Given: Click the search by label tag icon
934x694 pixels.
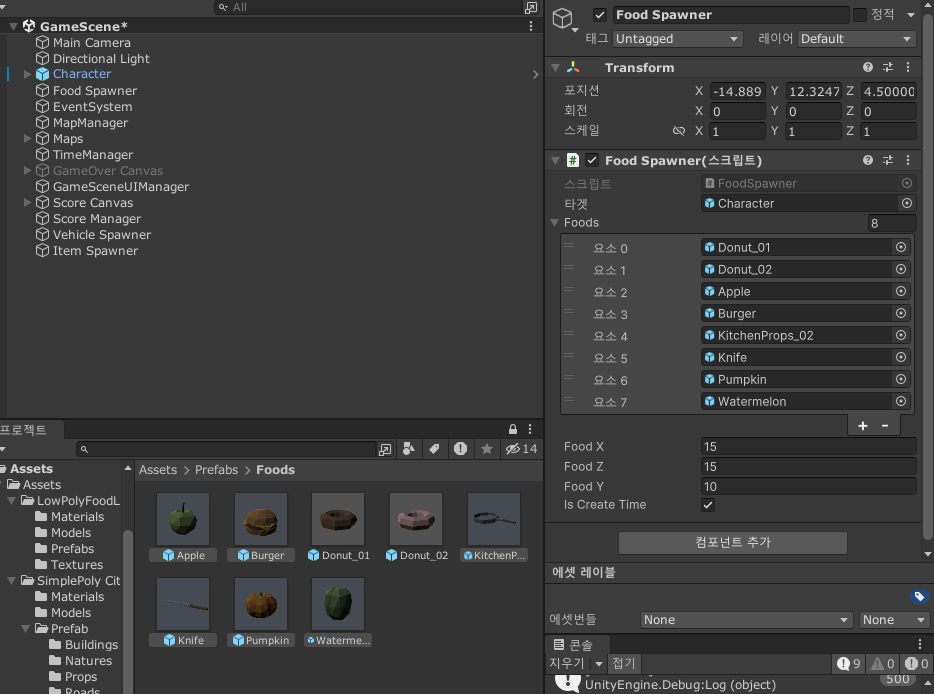Looking at the screenshot, I should pyautogui.click(x=435, y=449).
